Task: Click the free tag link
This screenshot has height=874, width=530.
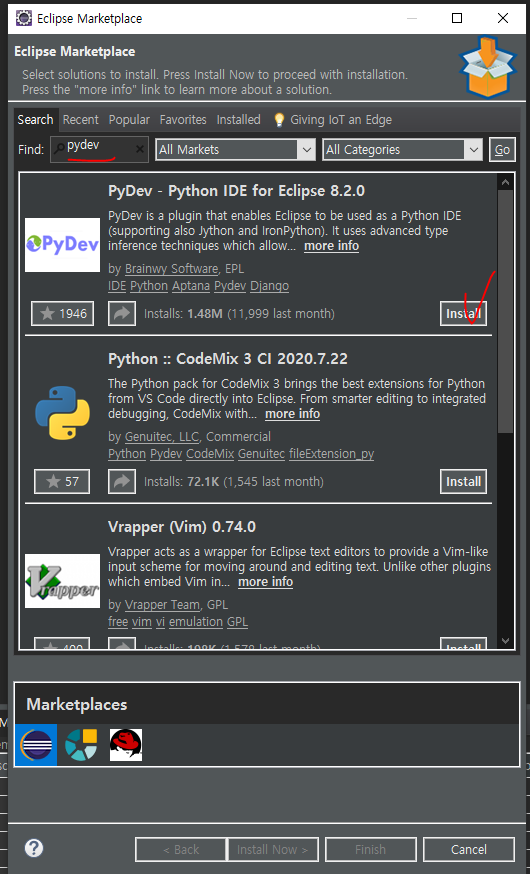Action: click(x=118, y=621)
